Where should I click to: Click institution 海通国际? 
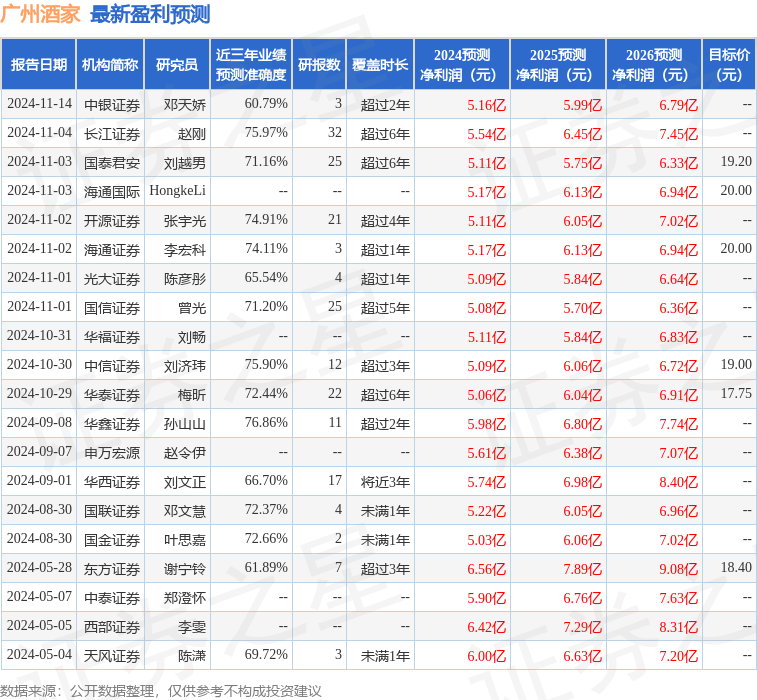tap(112, 192)
